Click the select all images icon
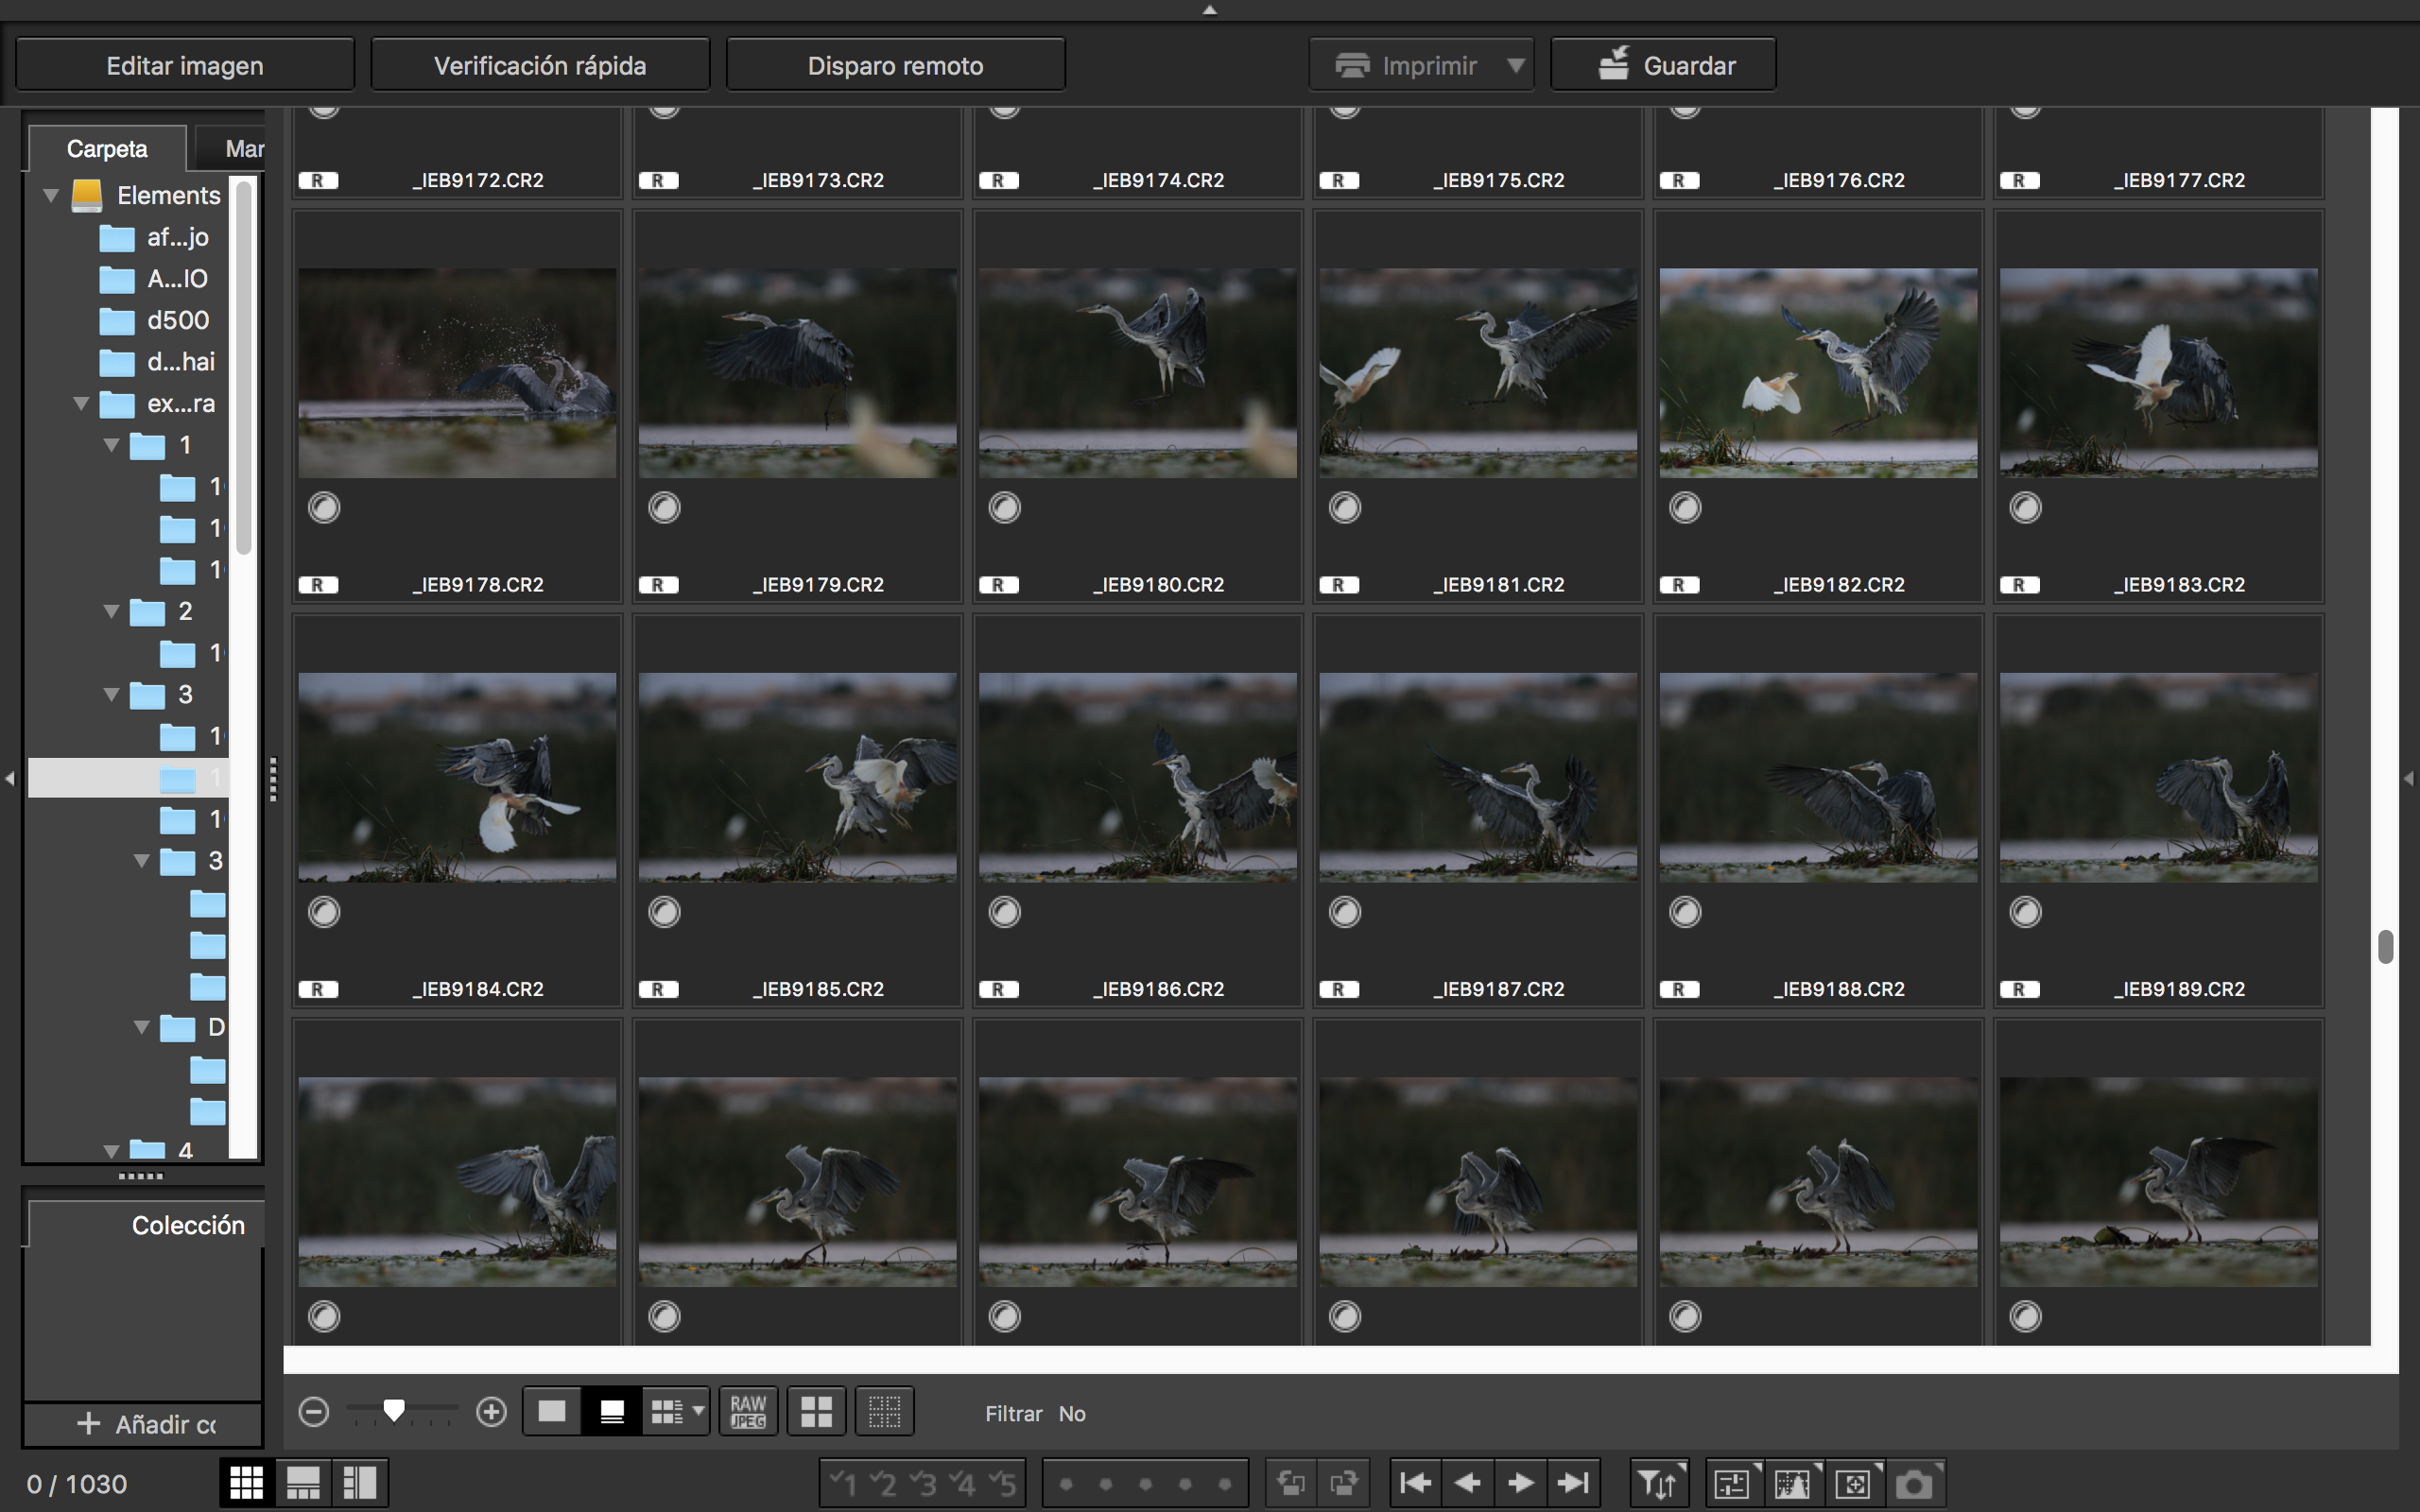 (x=816, y=1412)
